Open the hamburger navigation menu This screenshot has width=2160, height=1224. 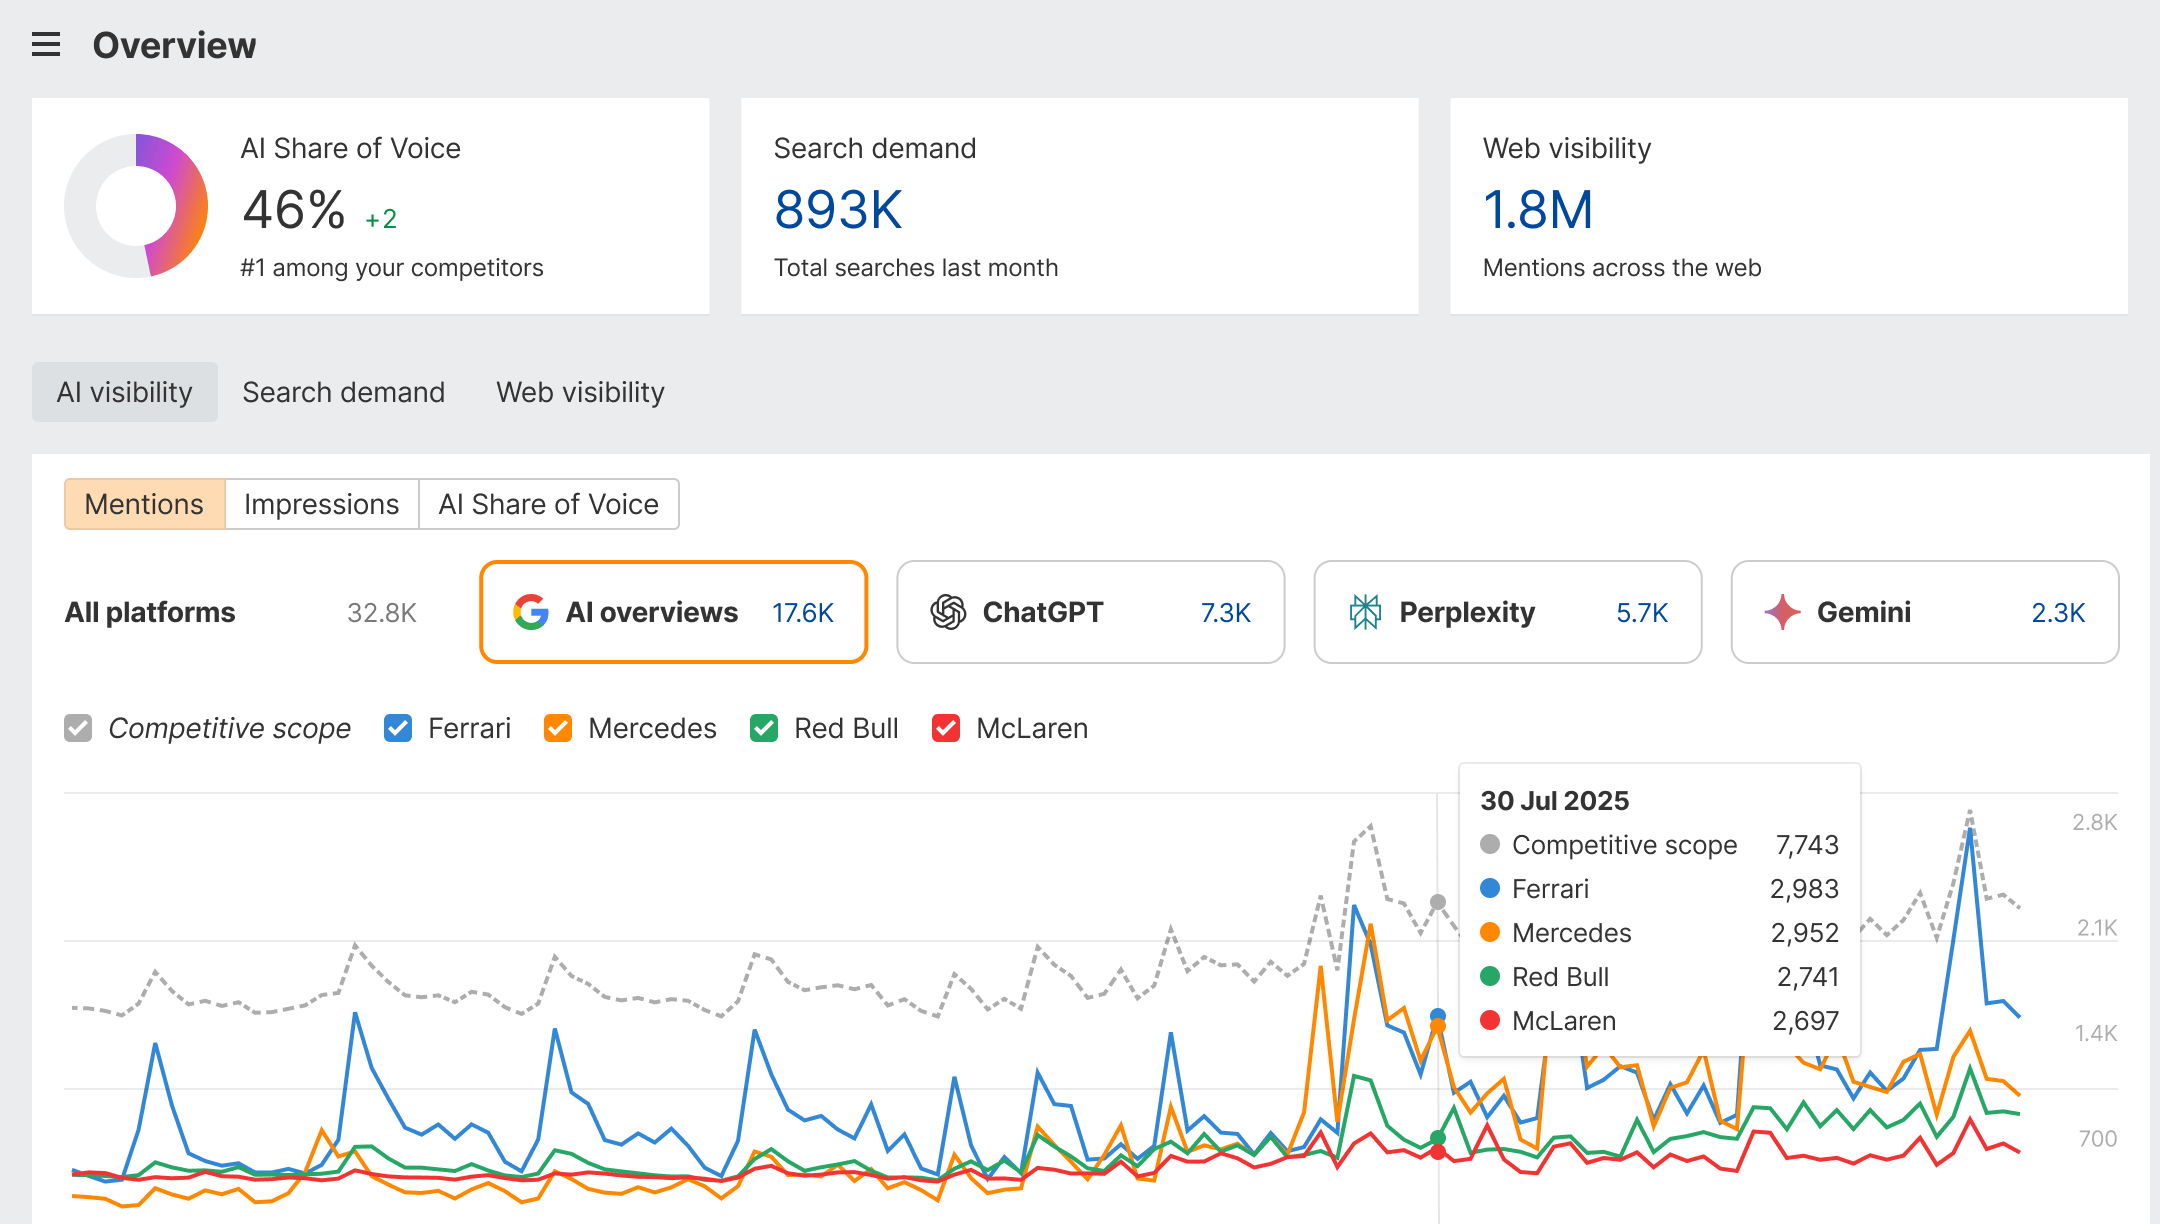tap(45, 45)
